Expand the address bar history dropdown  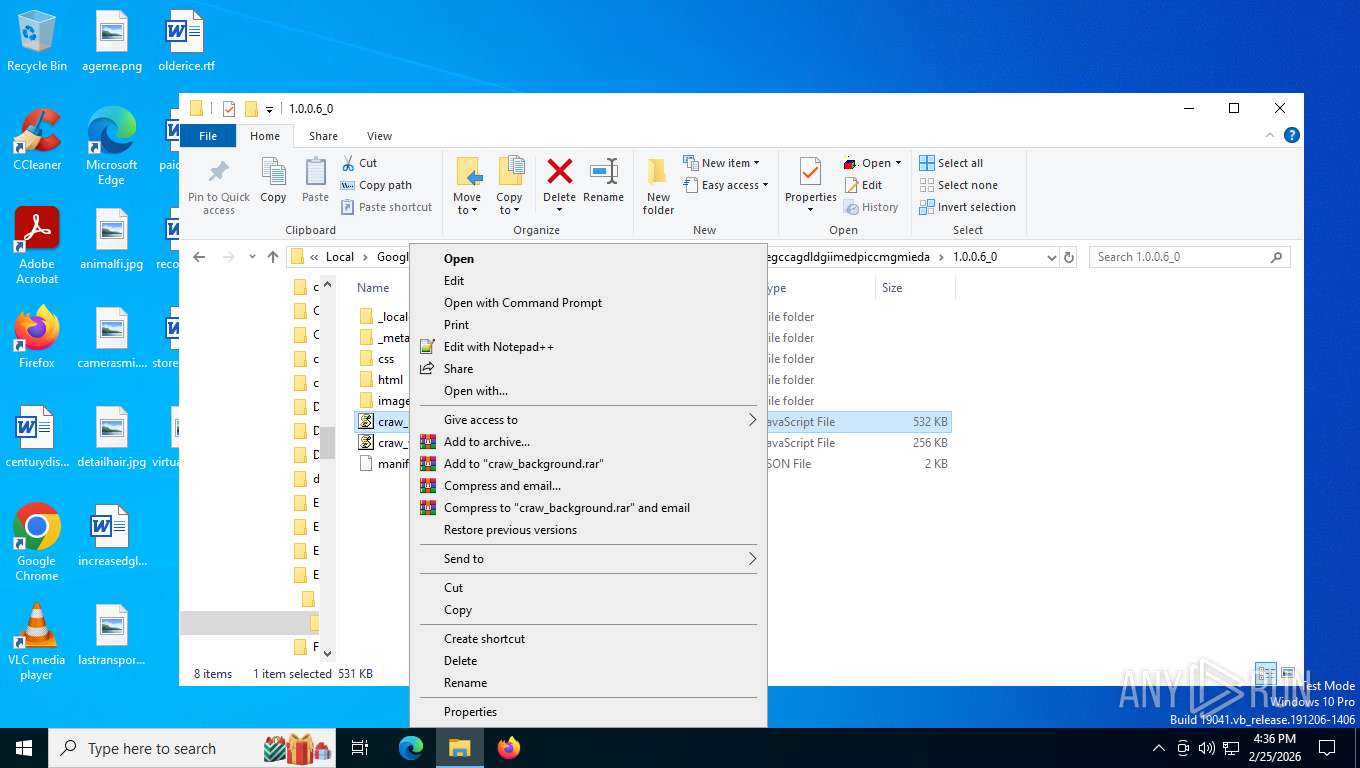pyautogui.click(x=1051, y=257)
